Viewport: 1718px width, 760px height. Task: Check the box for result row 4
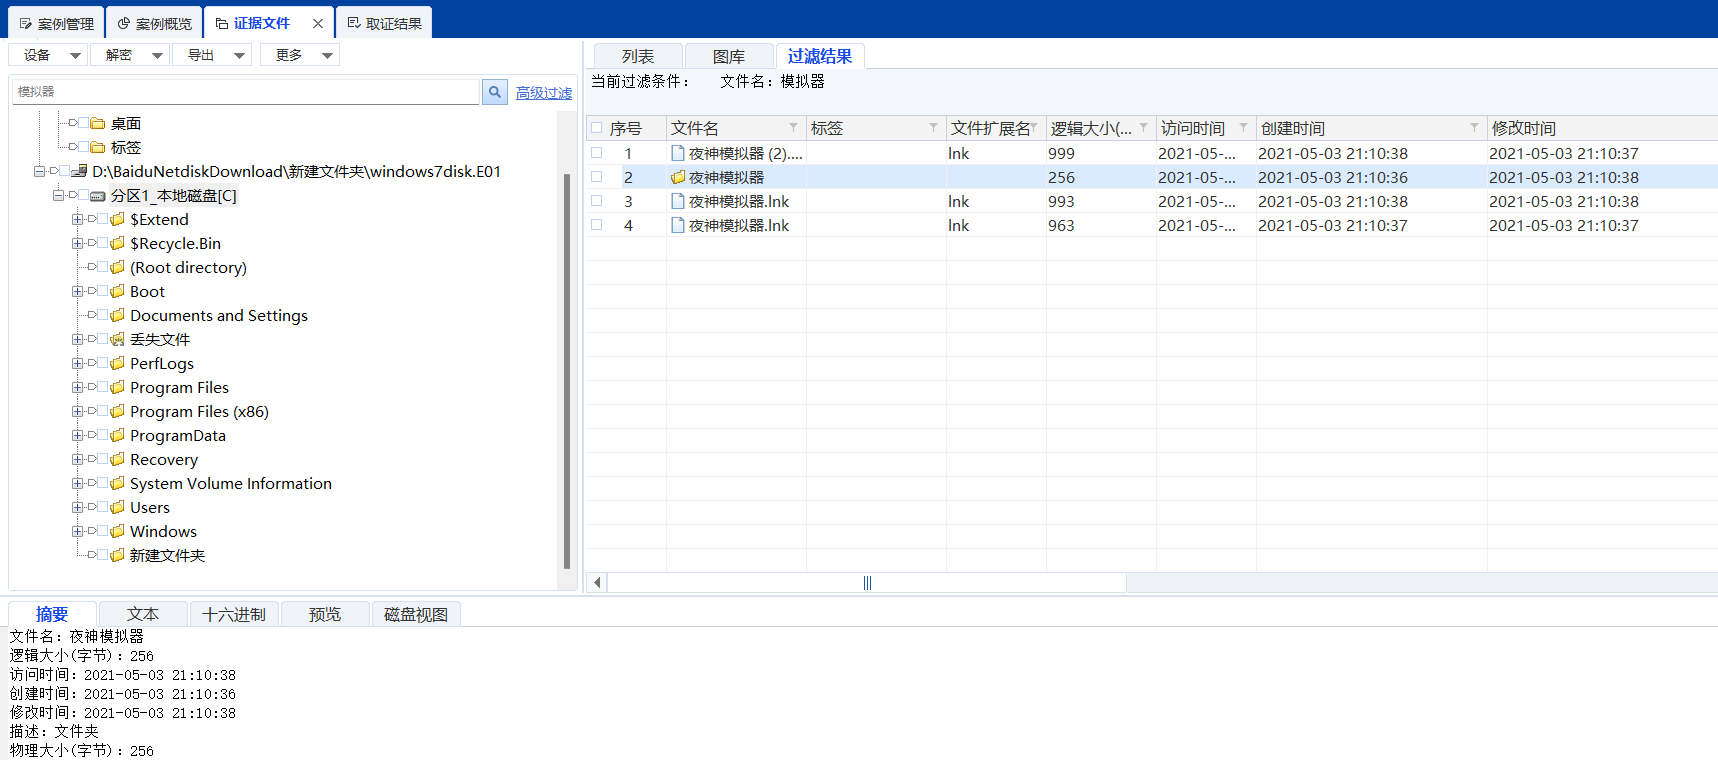(x=597, y=225)
